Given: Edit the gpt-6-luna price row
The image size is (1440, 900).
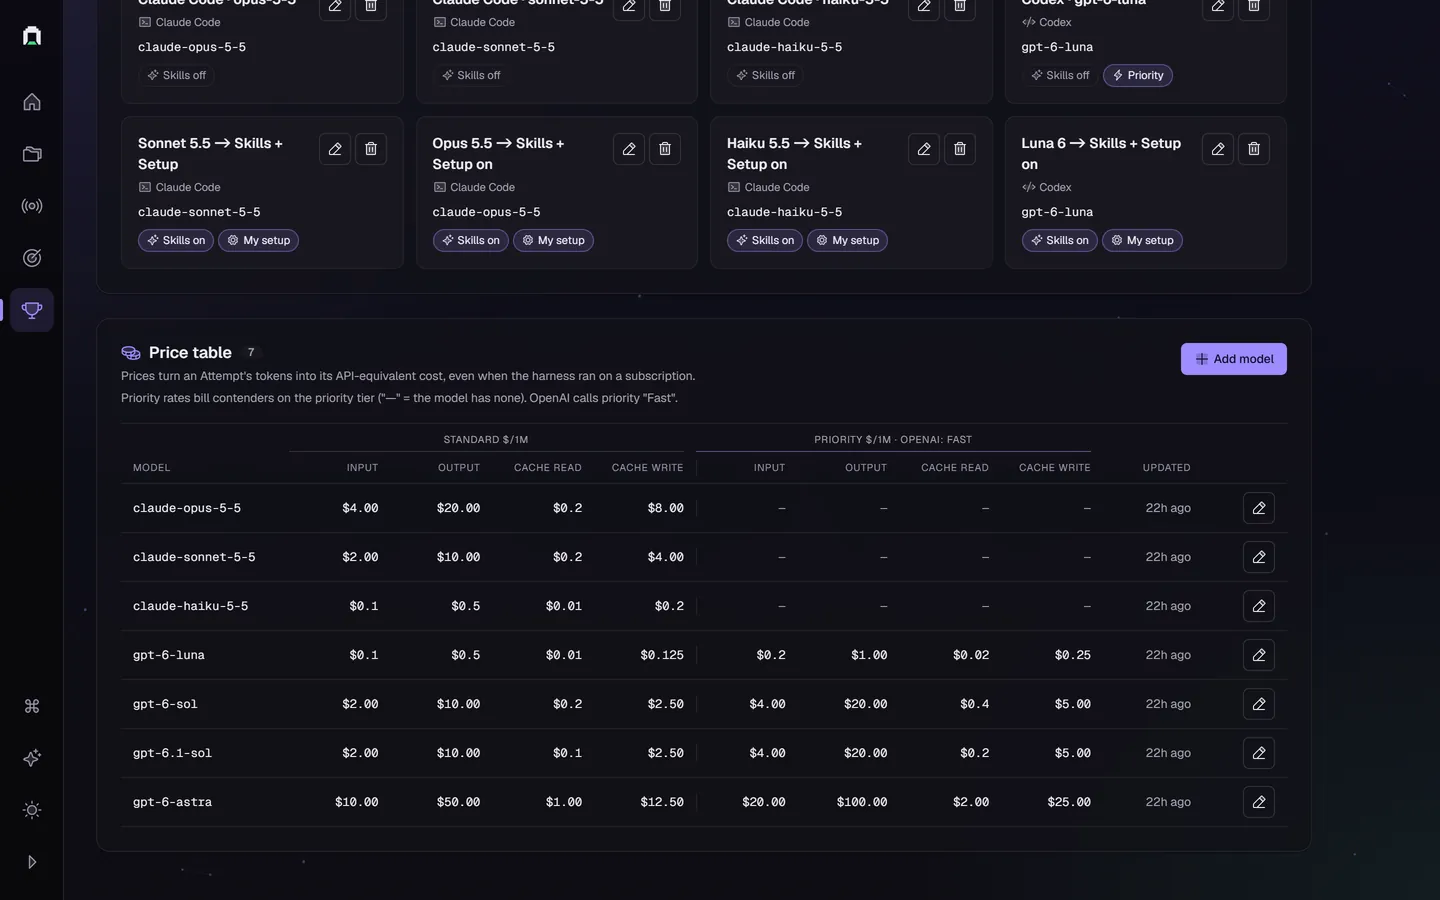Looking at the screenshot, I should click(x=1259, y=655).
